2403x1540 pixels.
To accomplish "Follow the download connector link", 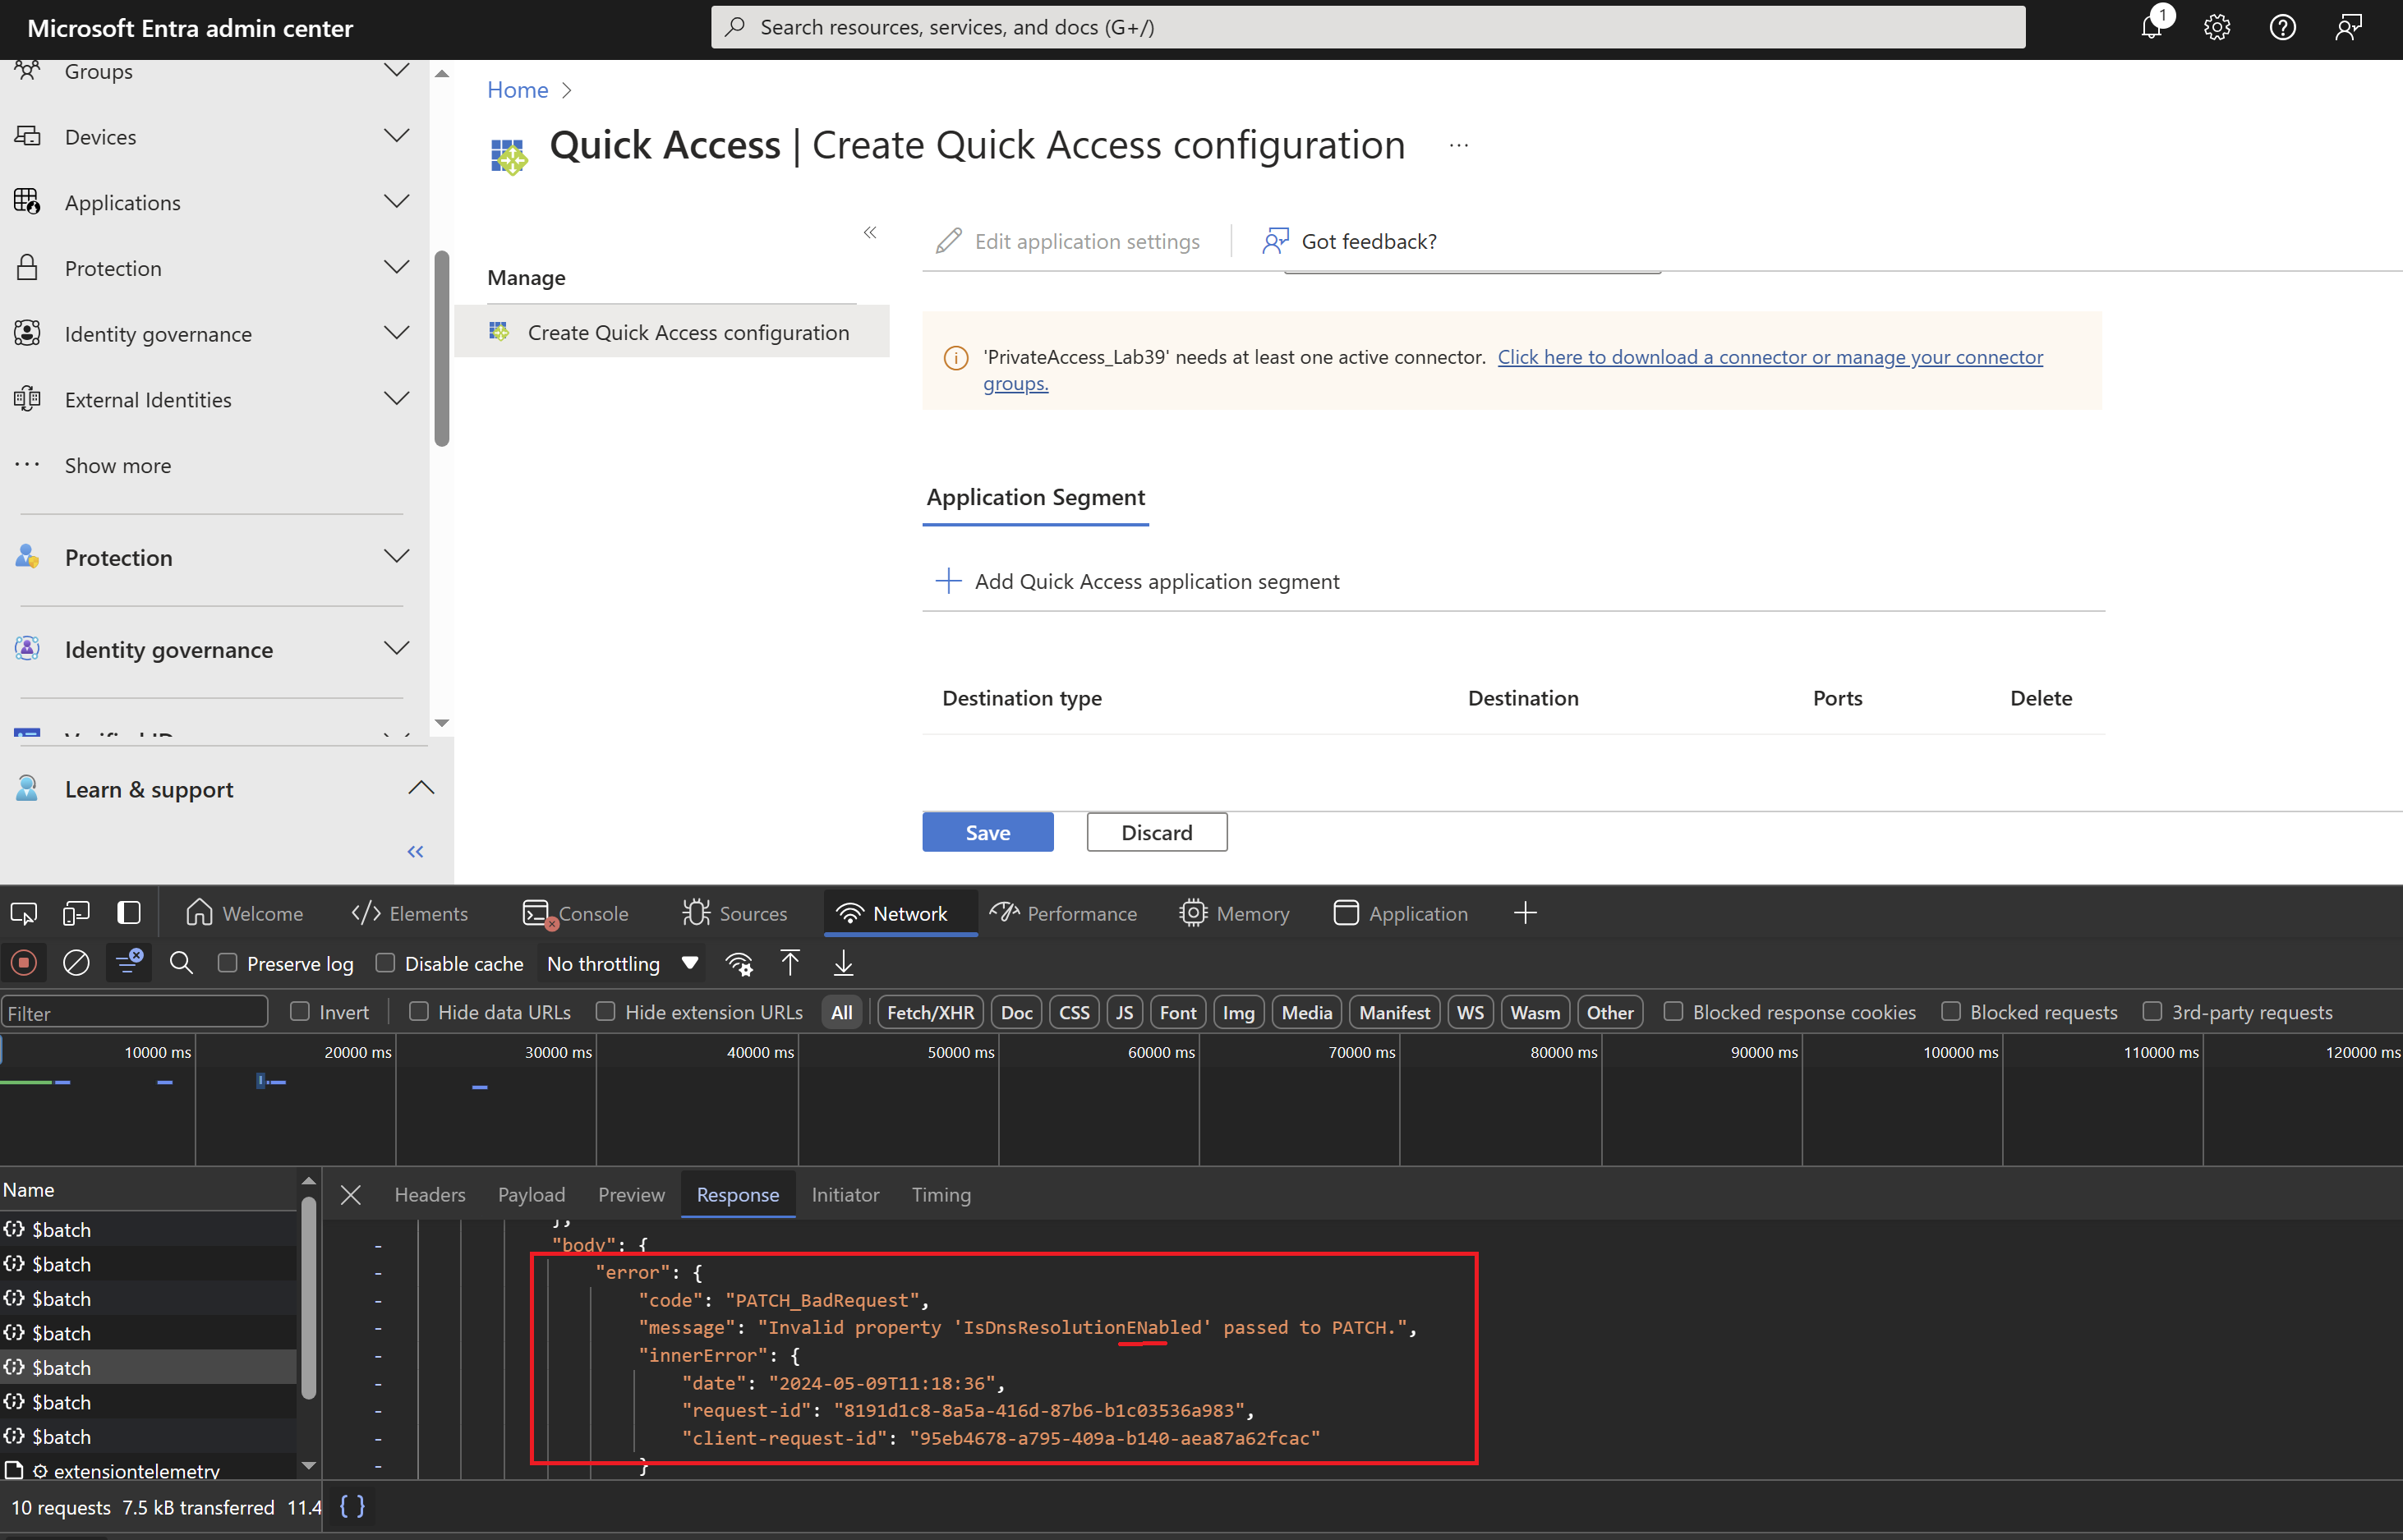I will pos(1770,357).
